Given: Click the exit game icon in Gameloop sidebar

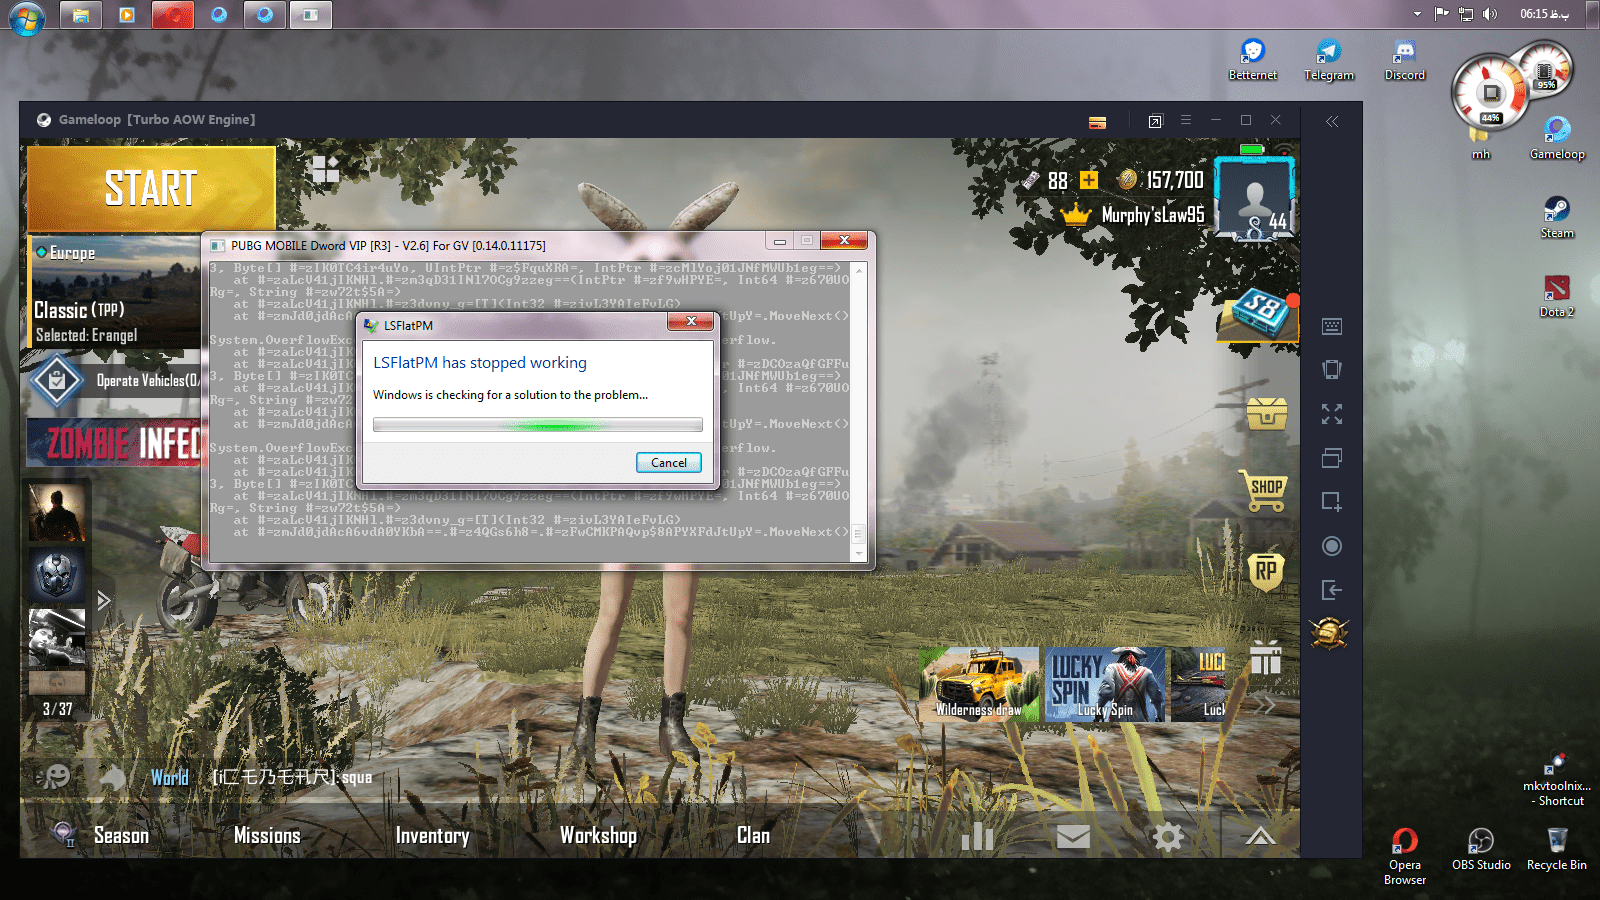Looking at the screenshot, I should point(1331,590).
